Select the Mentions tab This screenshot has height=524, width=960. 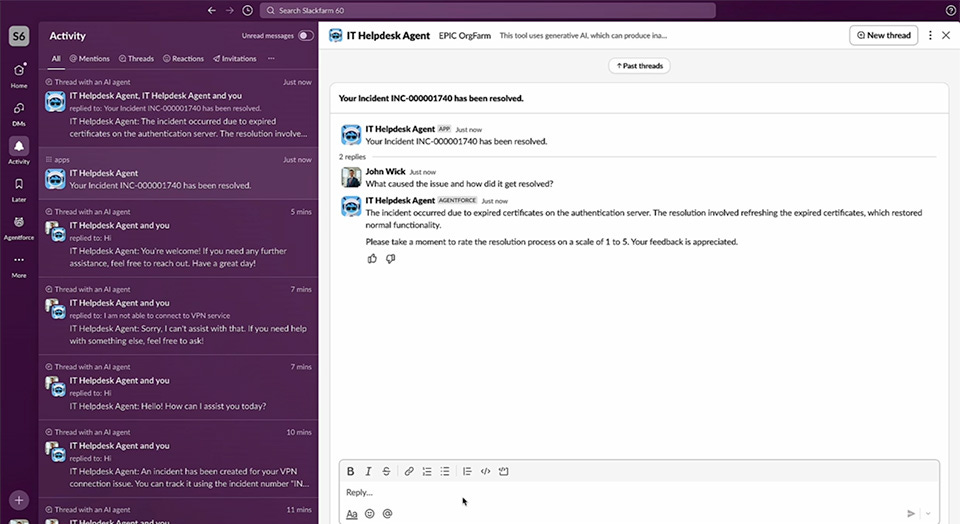(x=89, y=59)
